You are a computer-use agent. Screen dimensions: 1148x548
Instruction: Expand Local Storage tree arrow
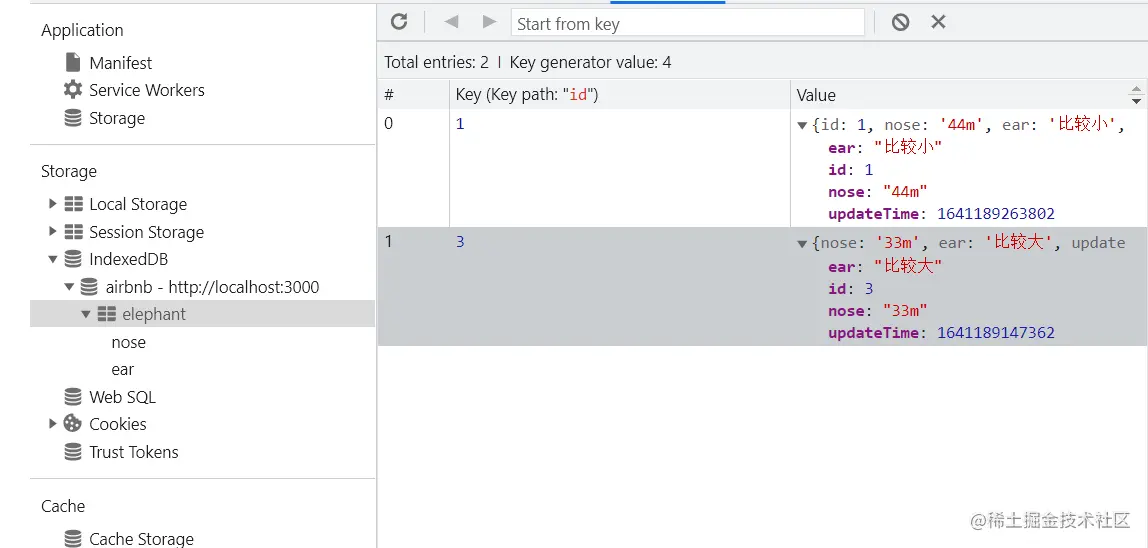click(x=52, y=204)
